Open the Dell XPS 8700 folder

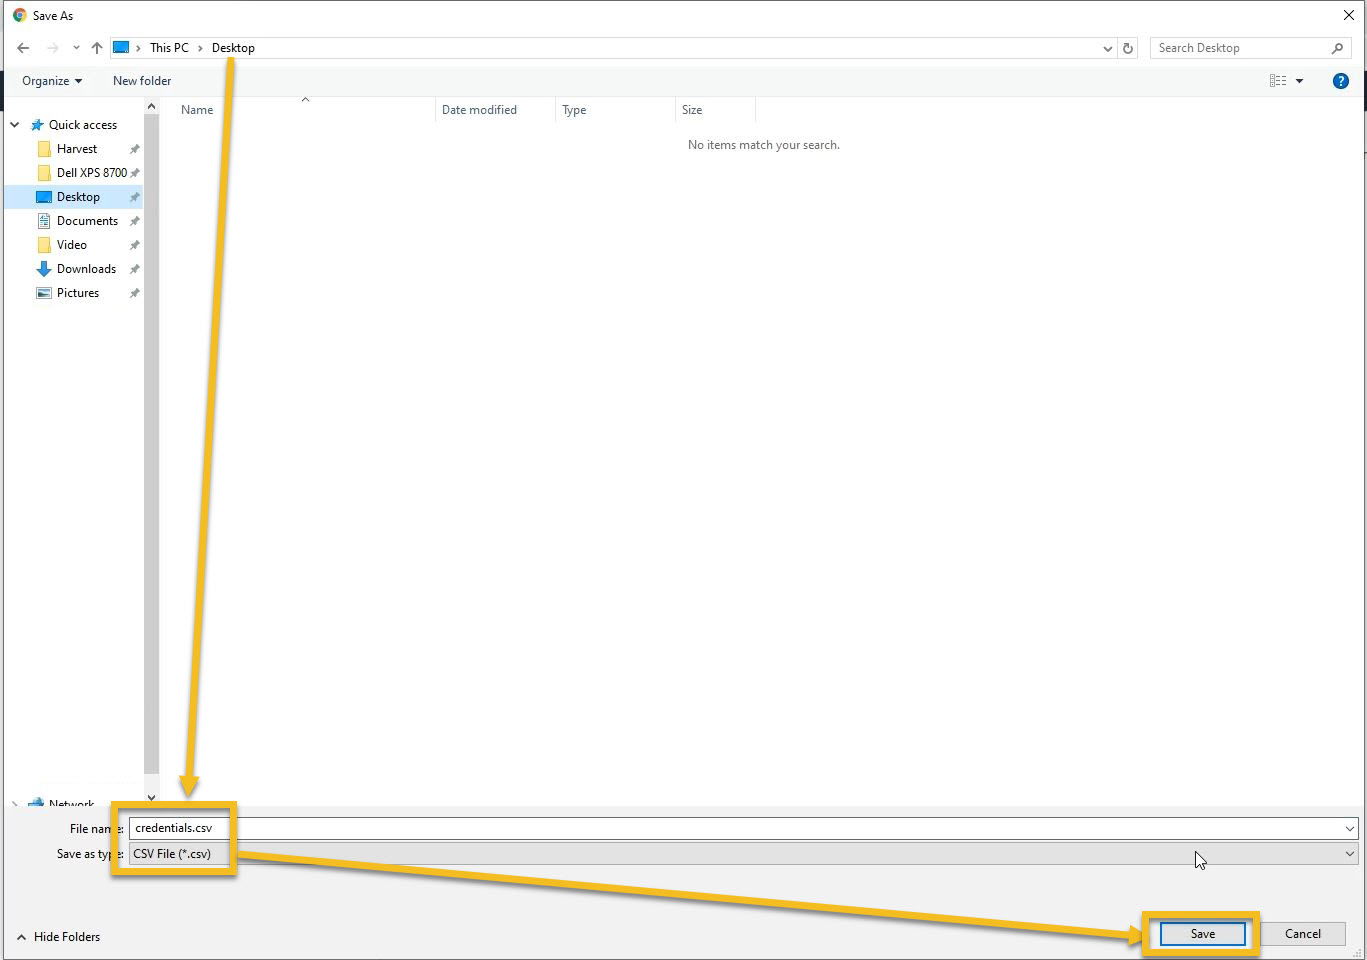[92, 173]
